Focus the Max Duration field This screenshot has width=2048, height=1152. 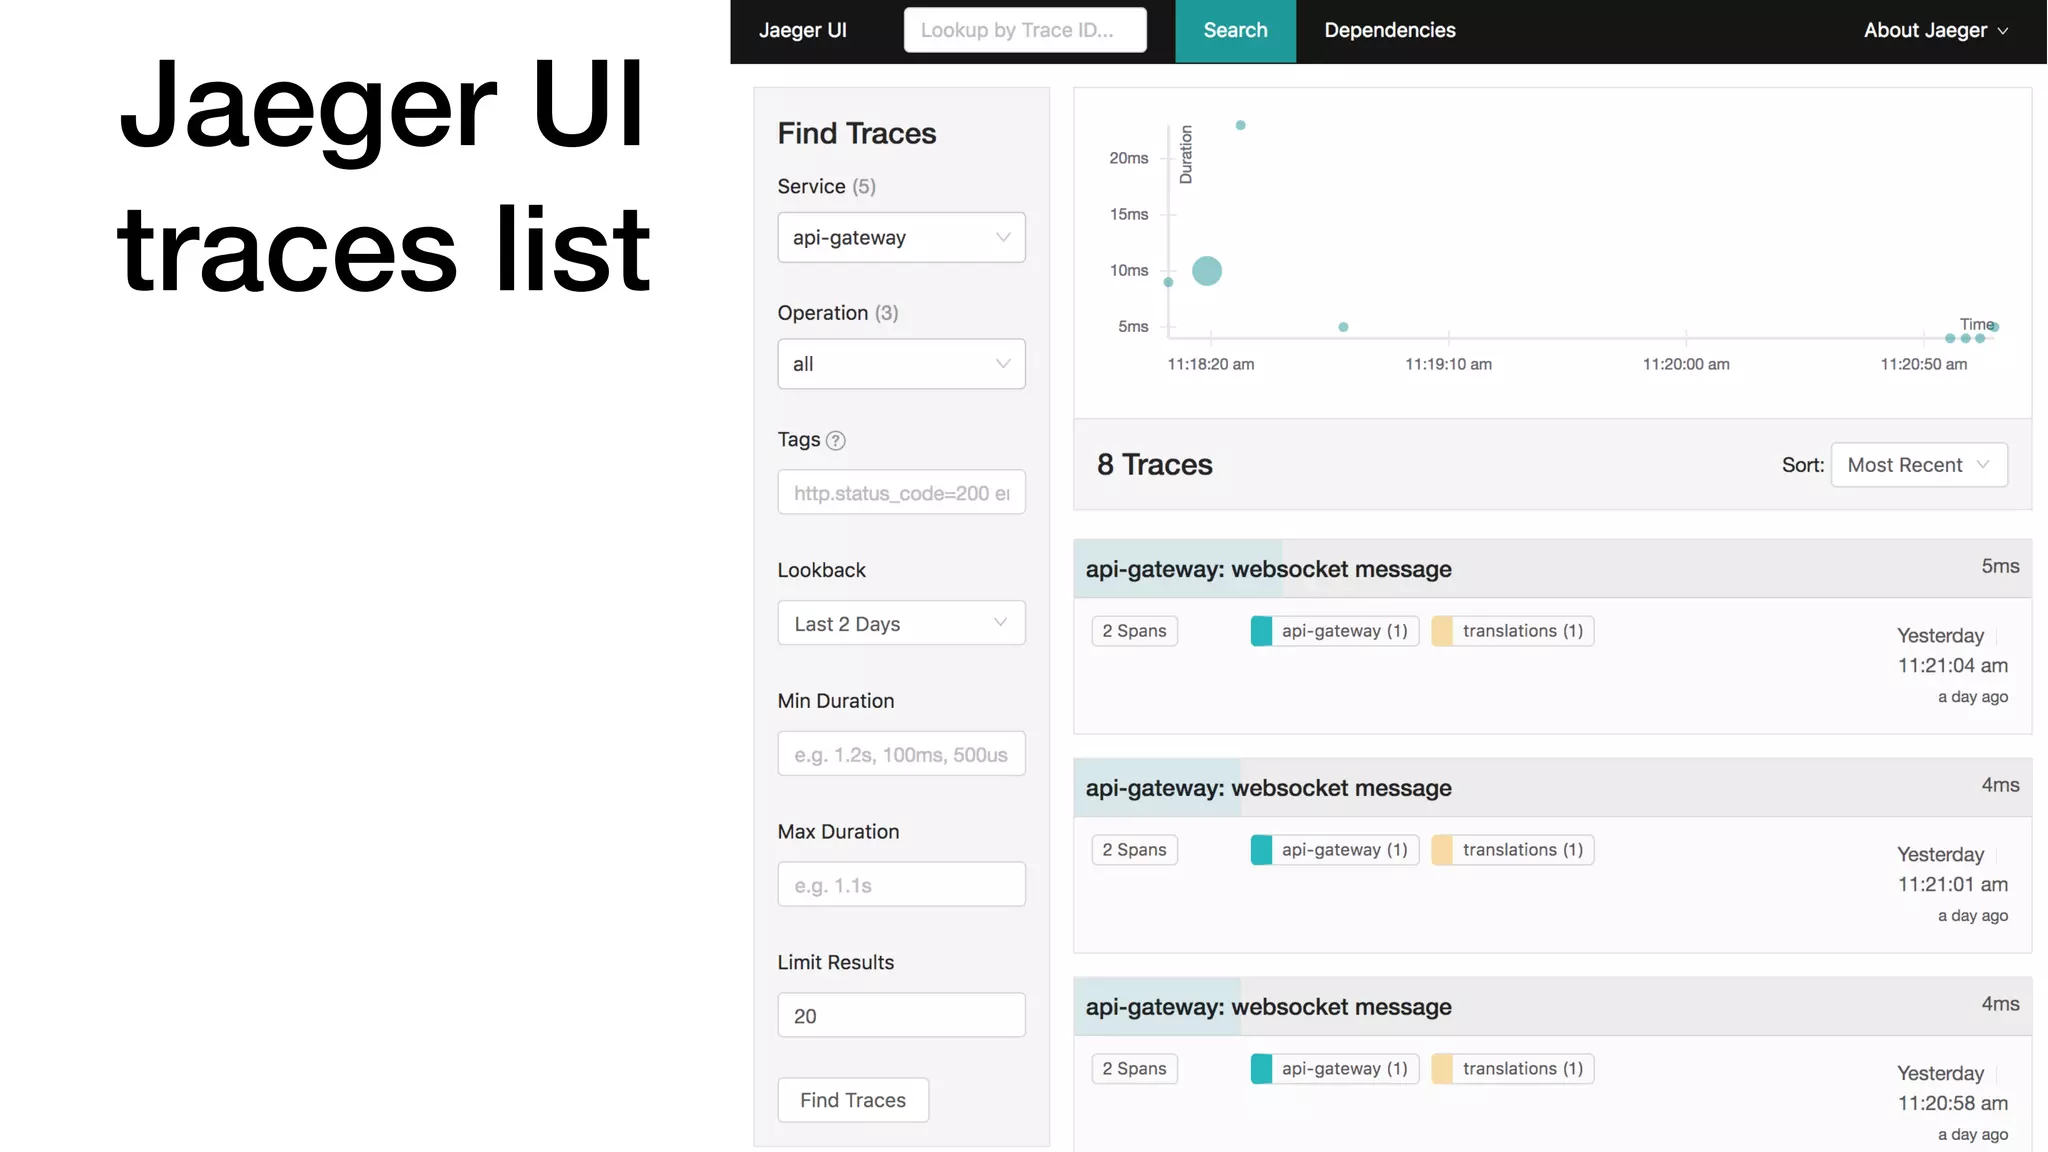pos(901,885)
